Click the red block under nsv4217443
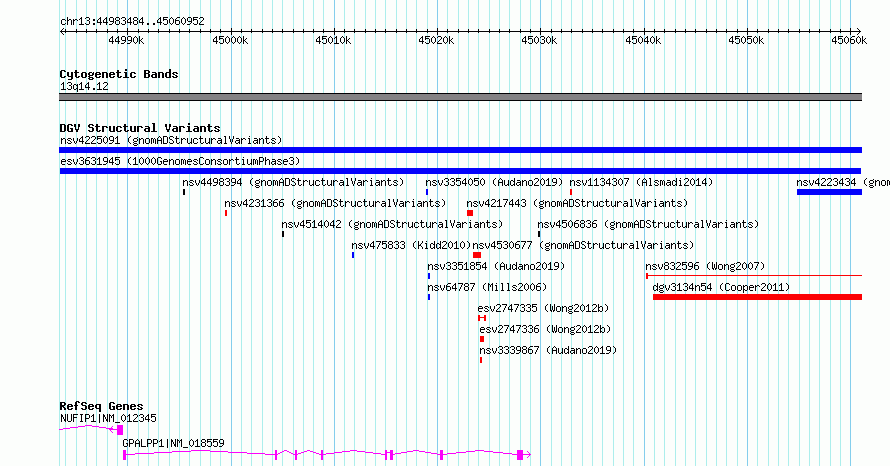 point(470,213)
